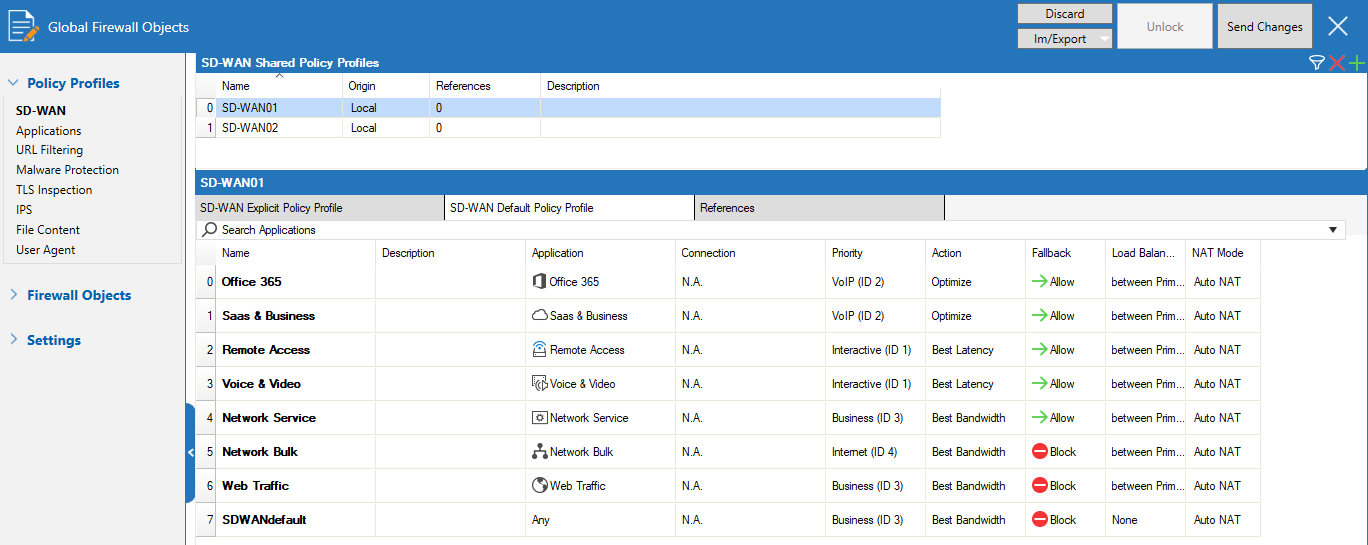This screenshot has height=545, width=1368.
Task: Open the Search Applications dropdown arrow
Action: (1333, 230)
